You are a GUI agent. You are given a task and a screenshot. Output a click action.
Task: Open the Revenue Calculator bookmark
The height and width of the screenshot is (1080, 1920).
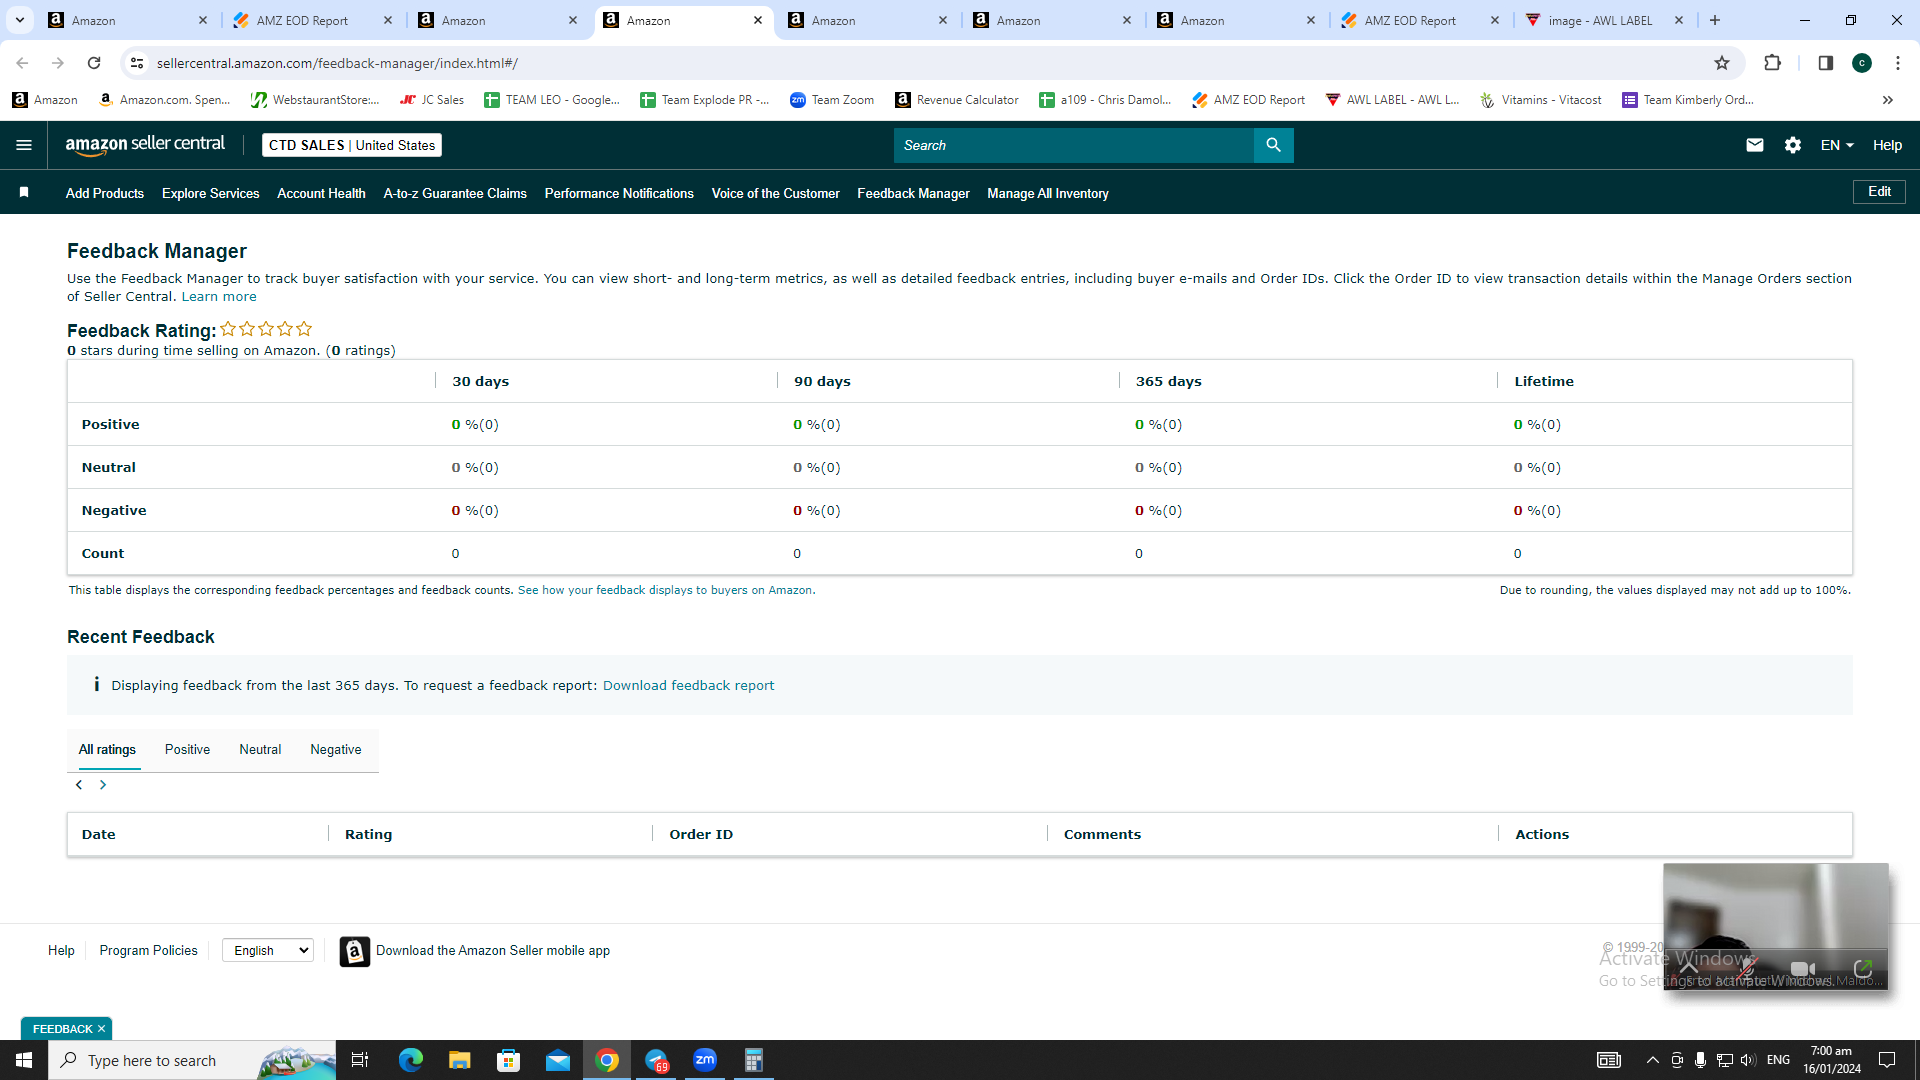point(957,100)
